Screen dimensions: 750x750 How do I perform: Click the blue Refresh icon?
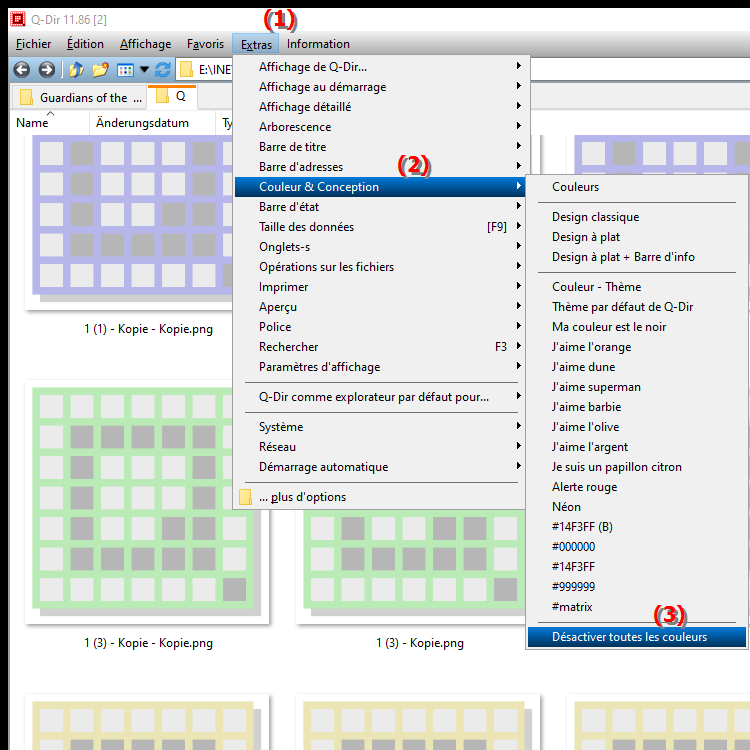163,70
